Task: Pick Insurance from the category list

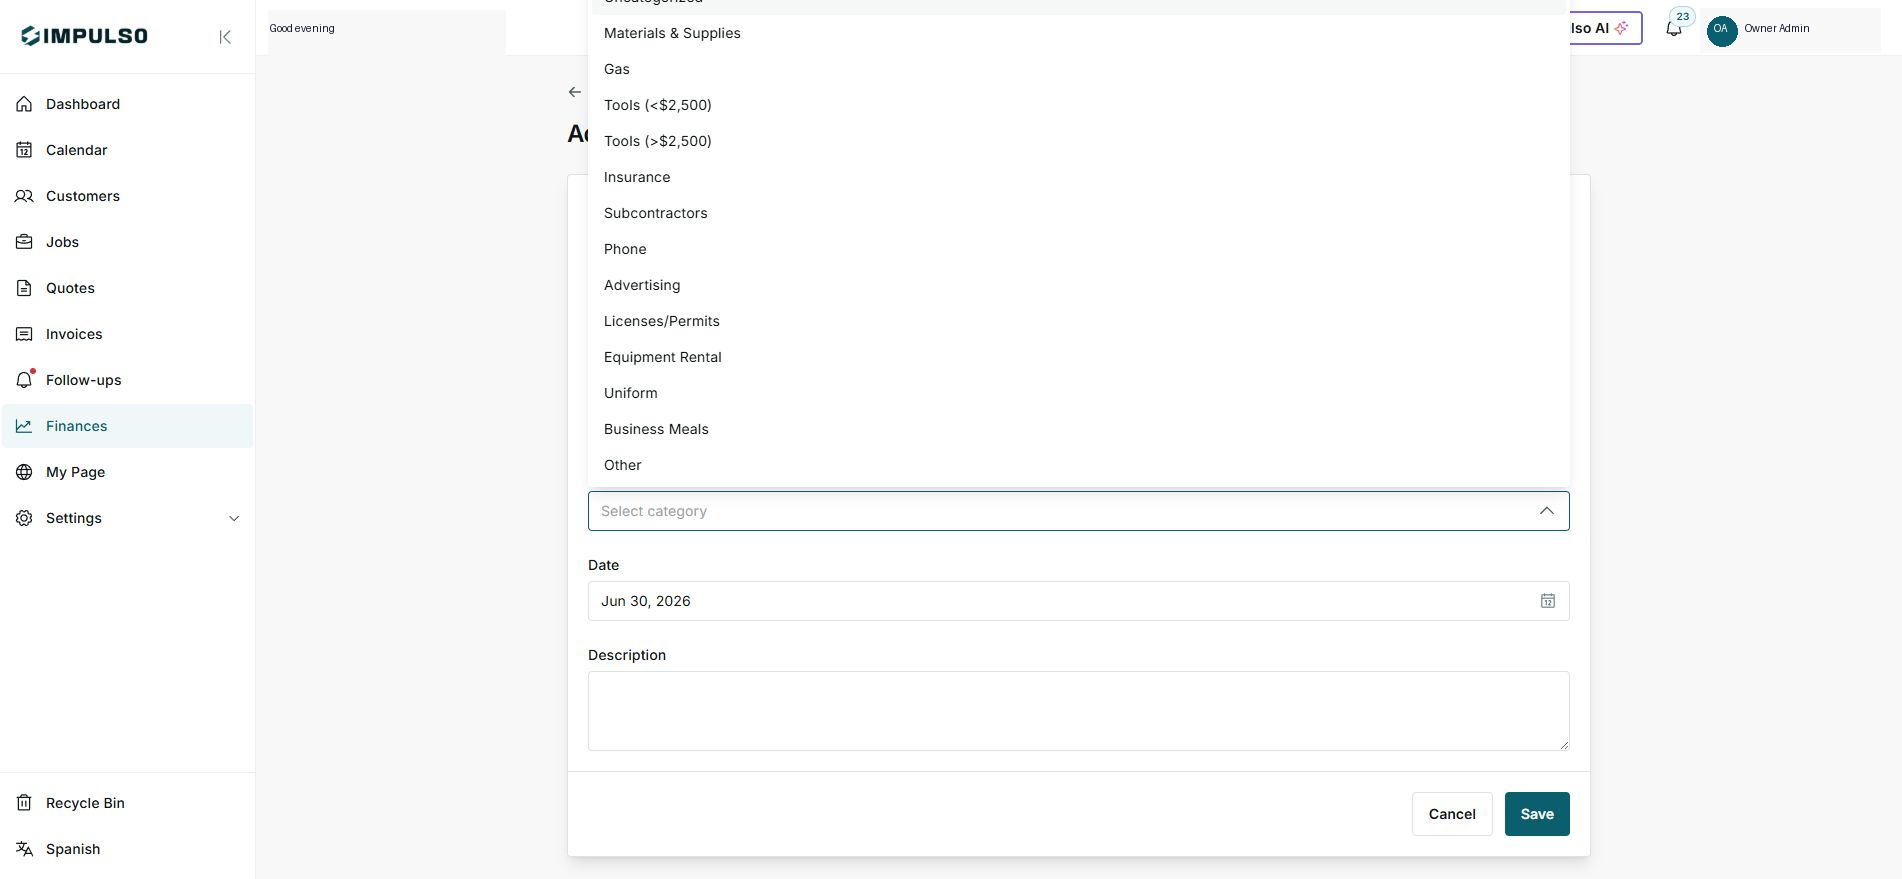Action: [x=1079, y=177]
